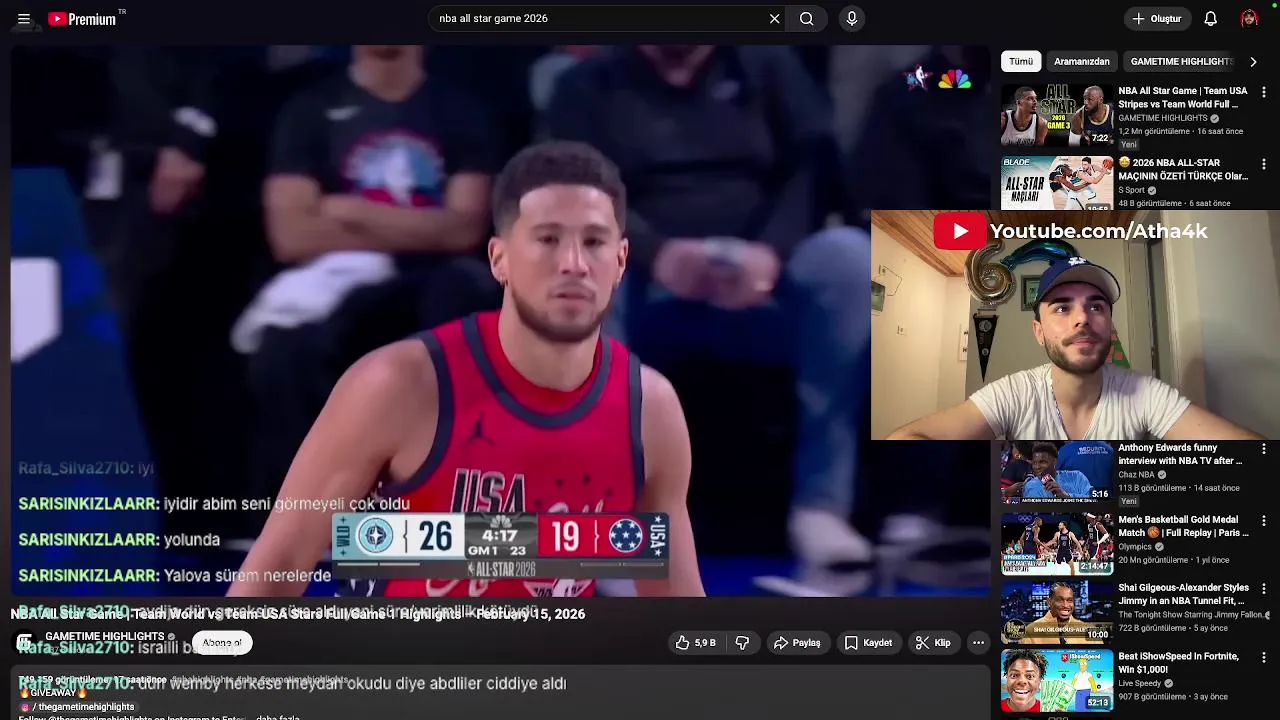
Task: Click sidebar channel 'Olympics'
Action: click(x=1135, y=547)
